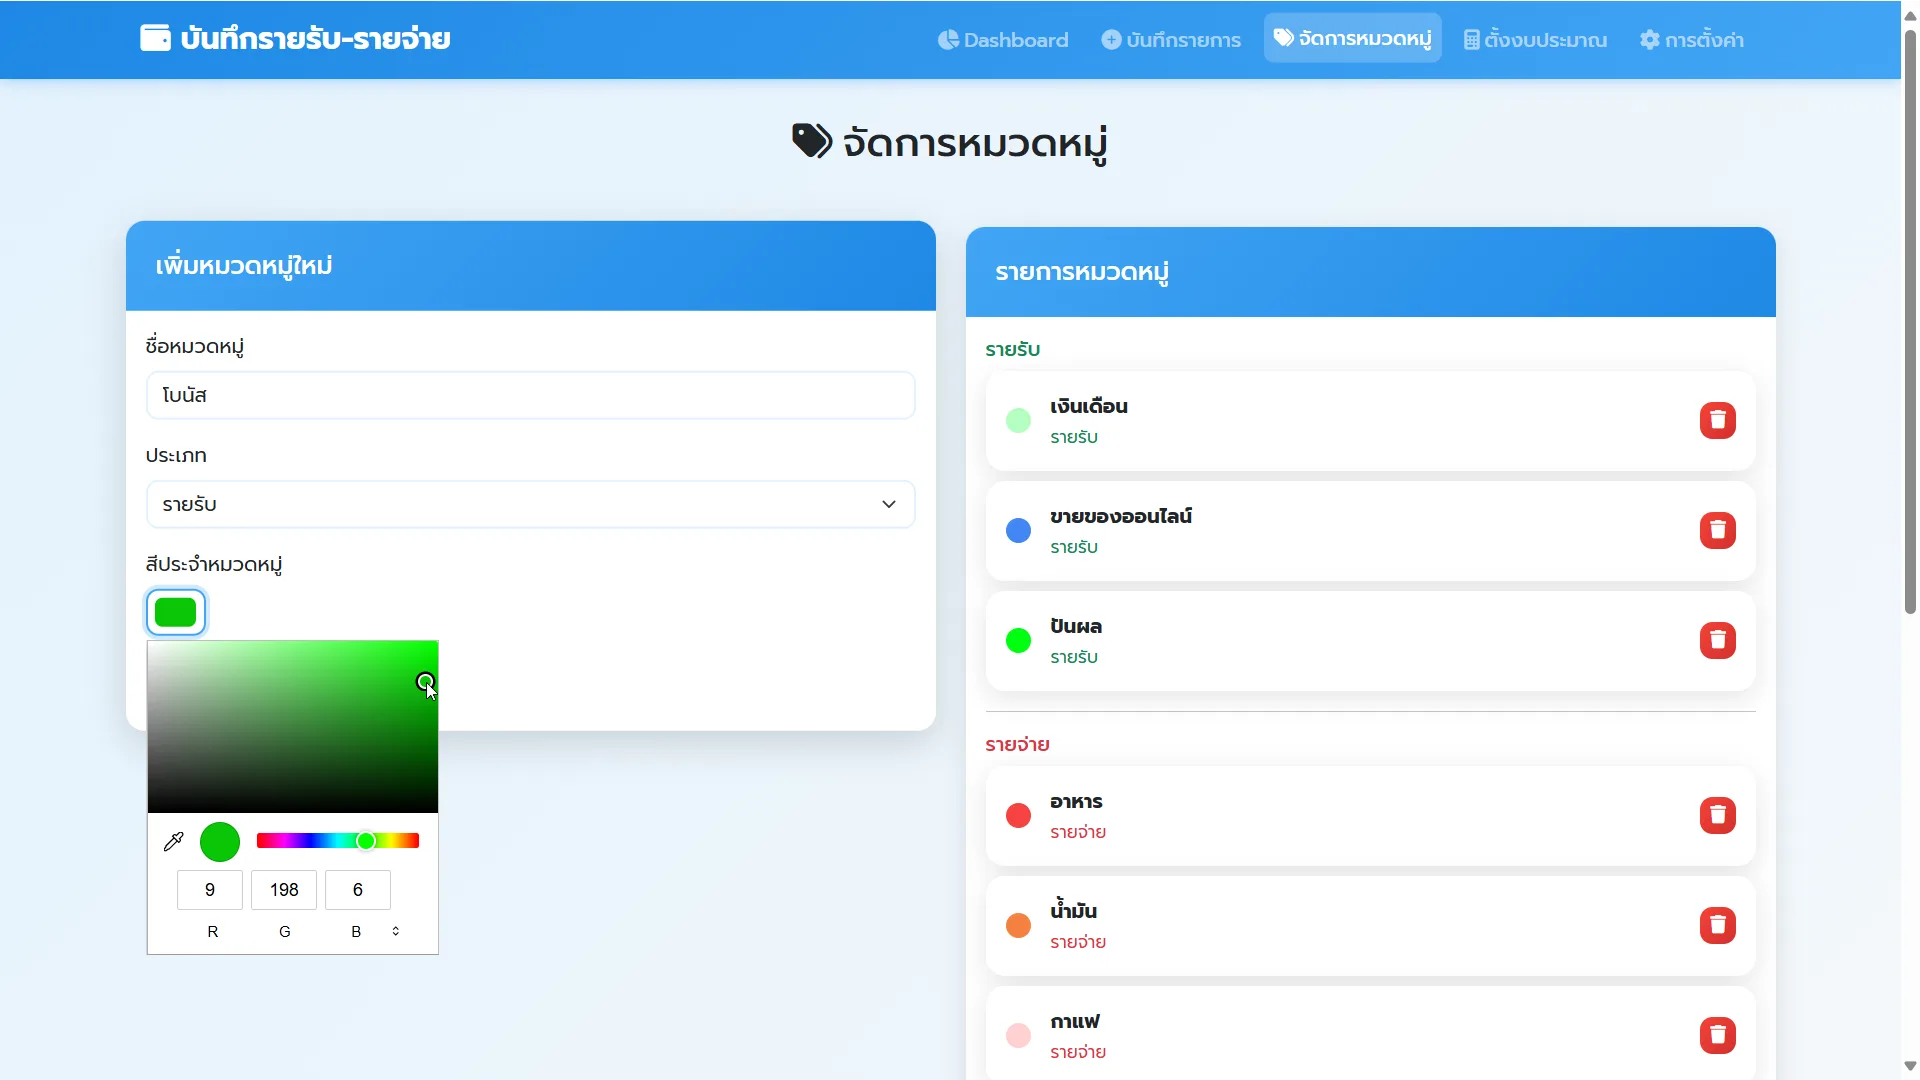Remove the ปันผล category via trash icon
The image size is (1920, 1080).
(1717, 641)
